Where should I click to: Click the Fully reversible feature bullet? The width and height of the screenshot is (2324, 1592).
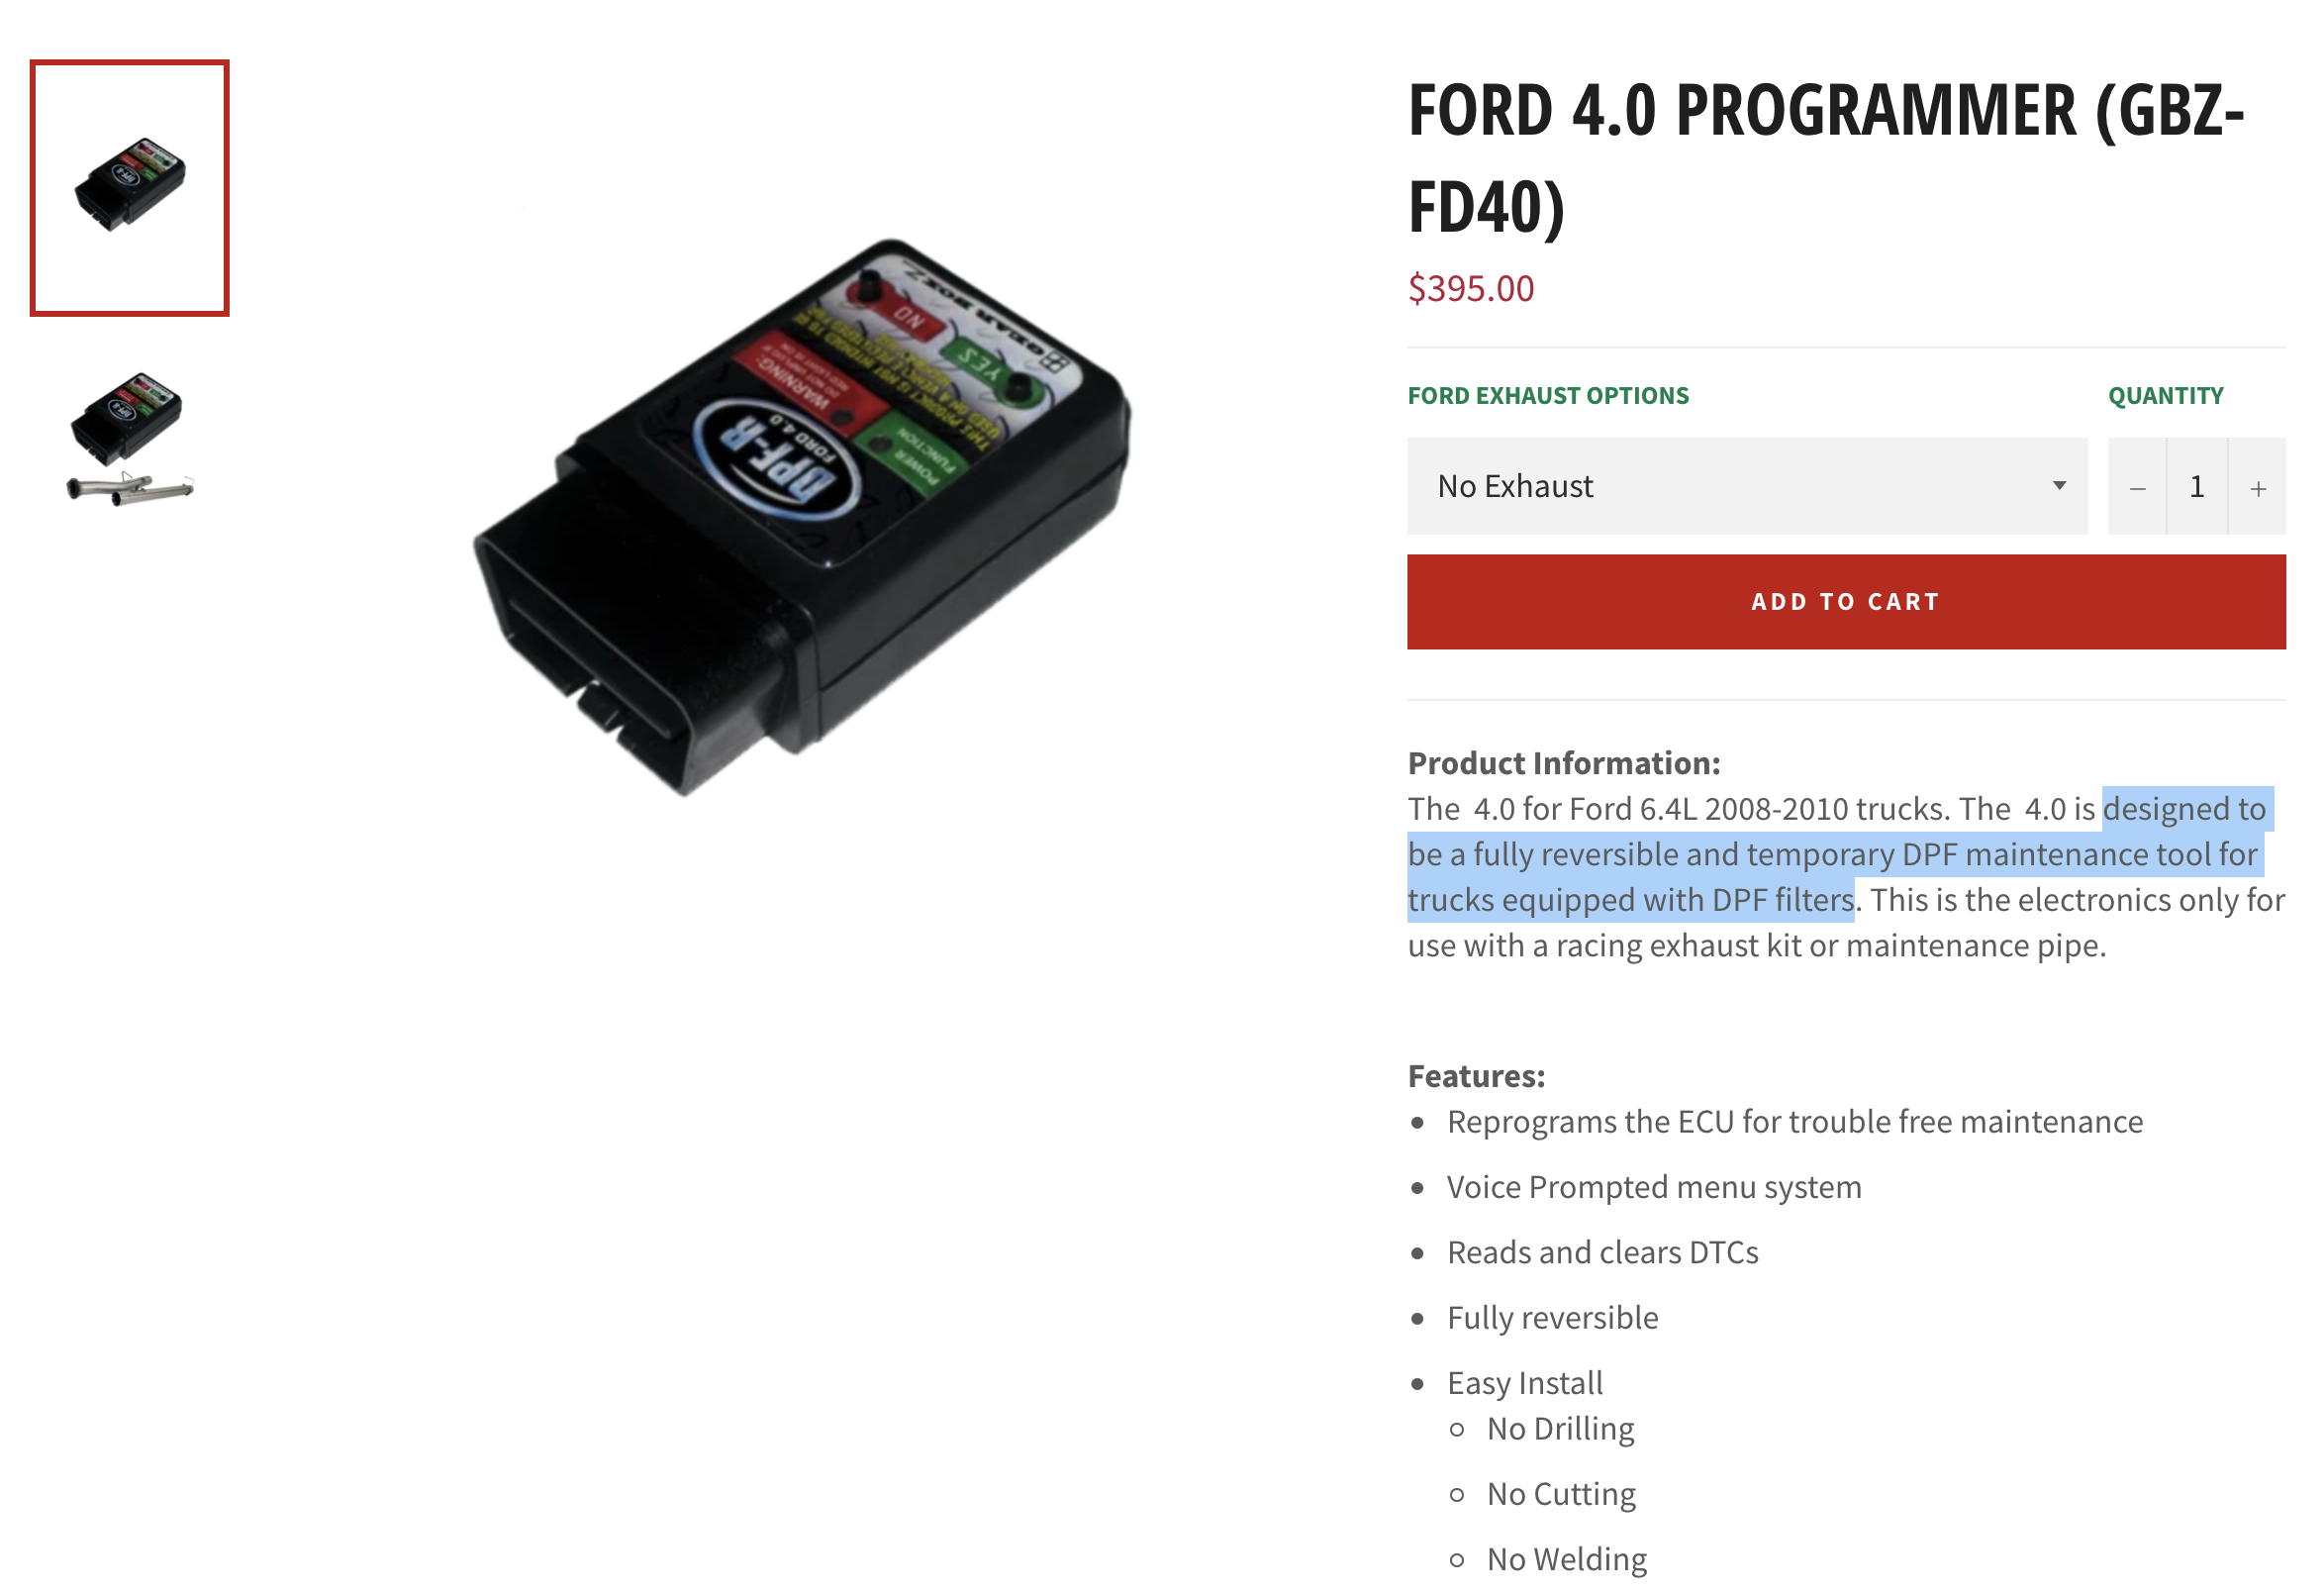(x=1552, y=1318)
